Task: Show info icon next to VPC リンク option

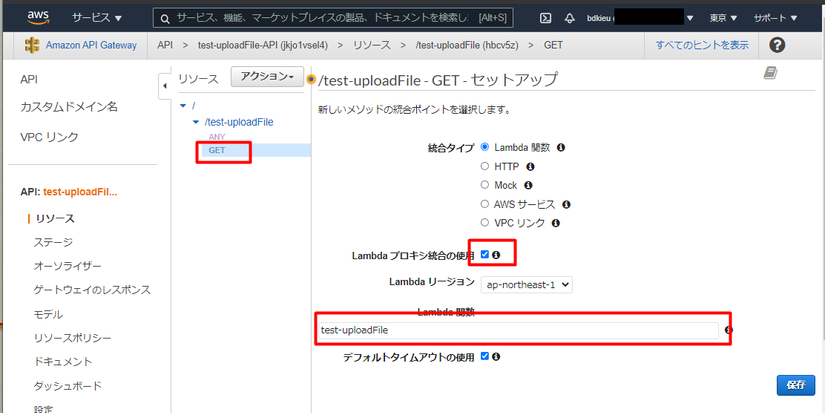Action: point(556,223)
